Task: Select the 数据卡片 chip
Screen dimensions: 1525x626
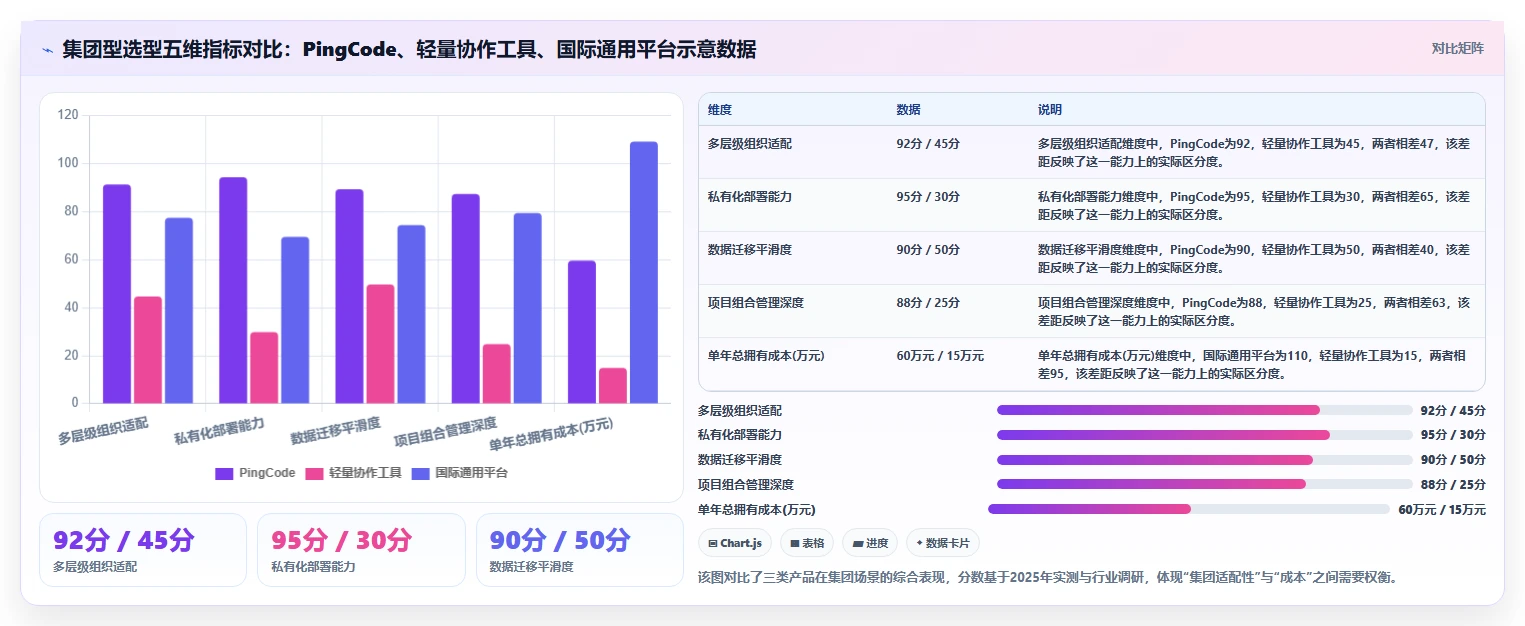Action: [942, 543]
